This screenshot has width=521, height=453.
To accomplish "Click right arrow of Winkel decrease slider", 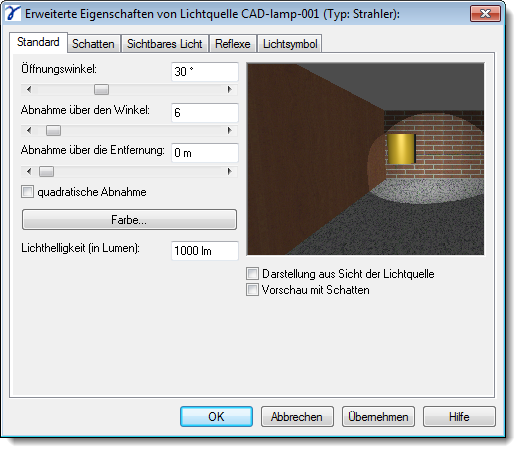I will (x=229, y=130).
